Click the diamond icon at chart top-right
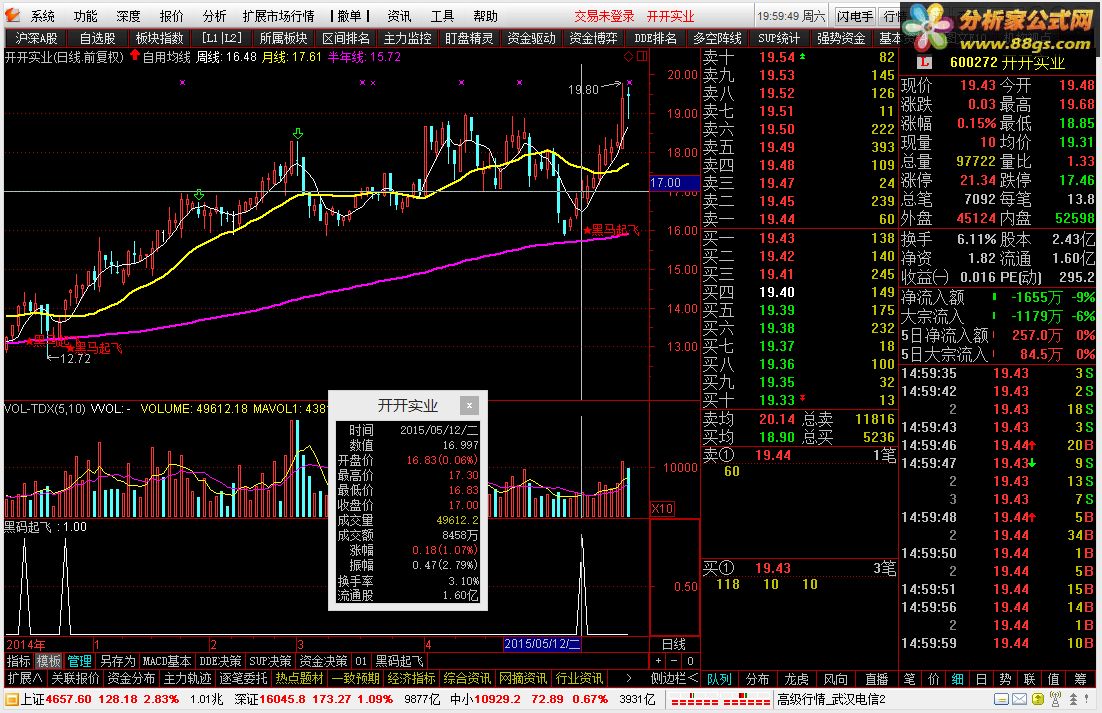 point(628,56)
